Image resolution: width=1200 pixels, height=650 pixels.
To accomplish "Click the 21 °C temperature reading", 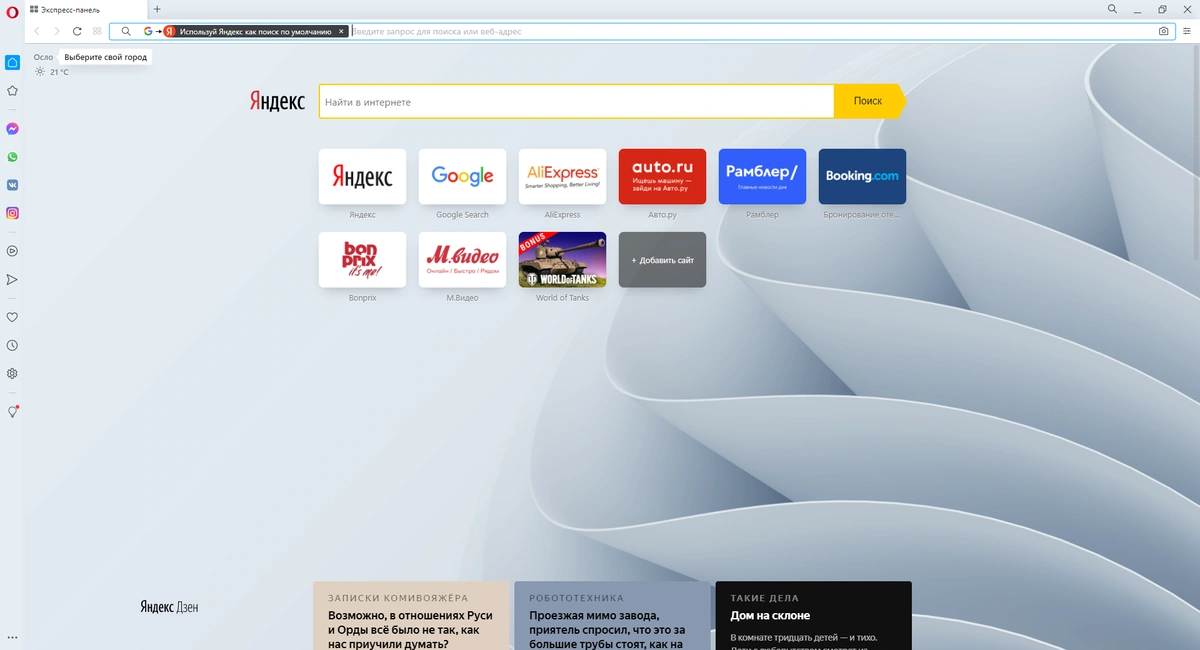I will pyautogui.click(x=59, y=72).
